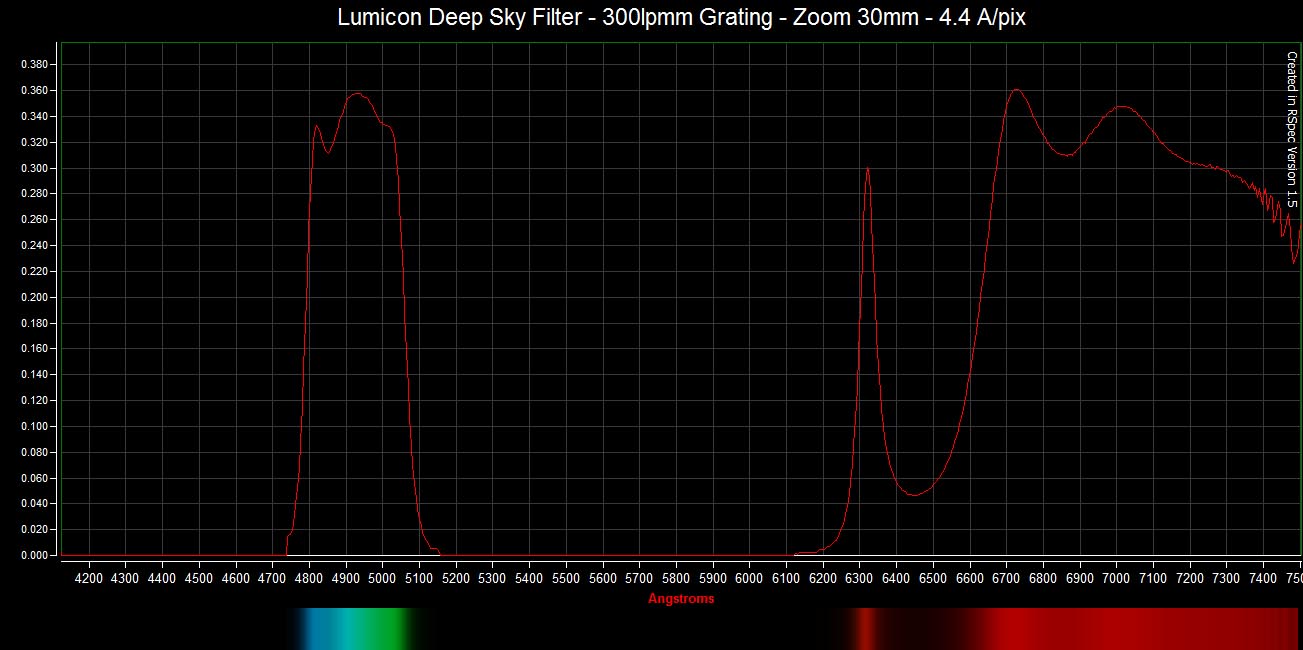Click the 0.380 value on the y-axis

(34, 65)
